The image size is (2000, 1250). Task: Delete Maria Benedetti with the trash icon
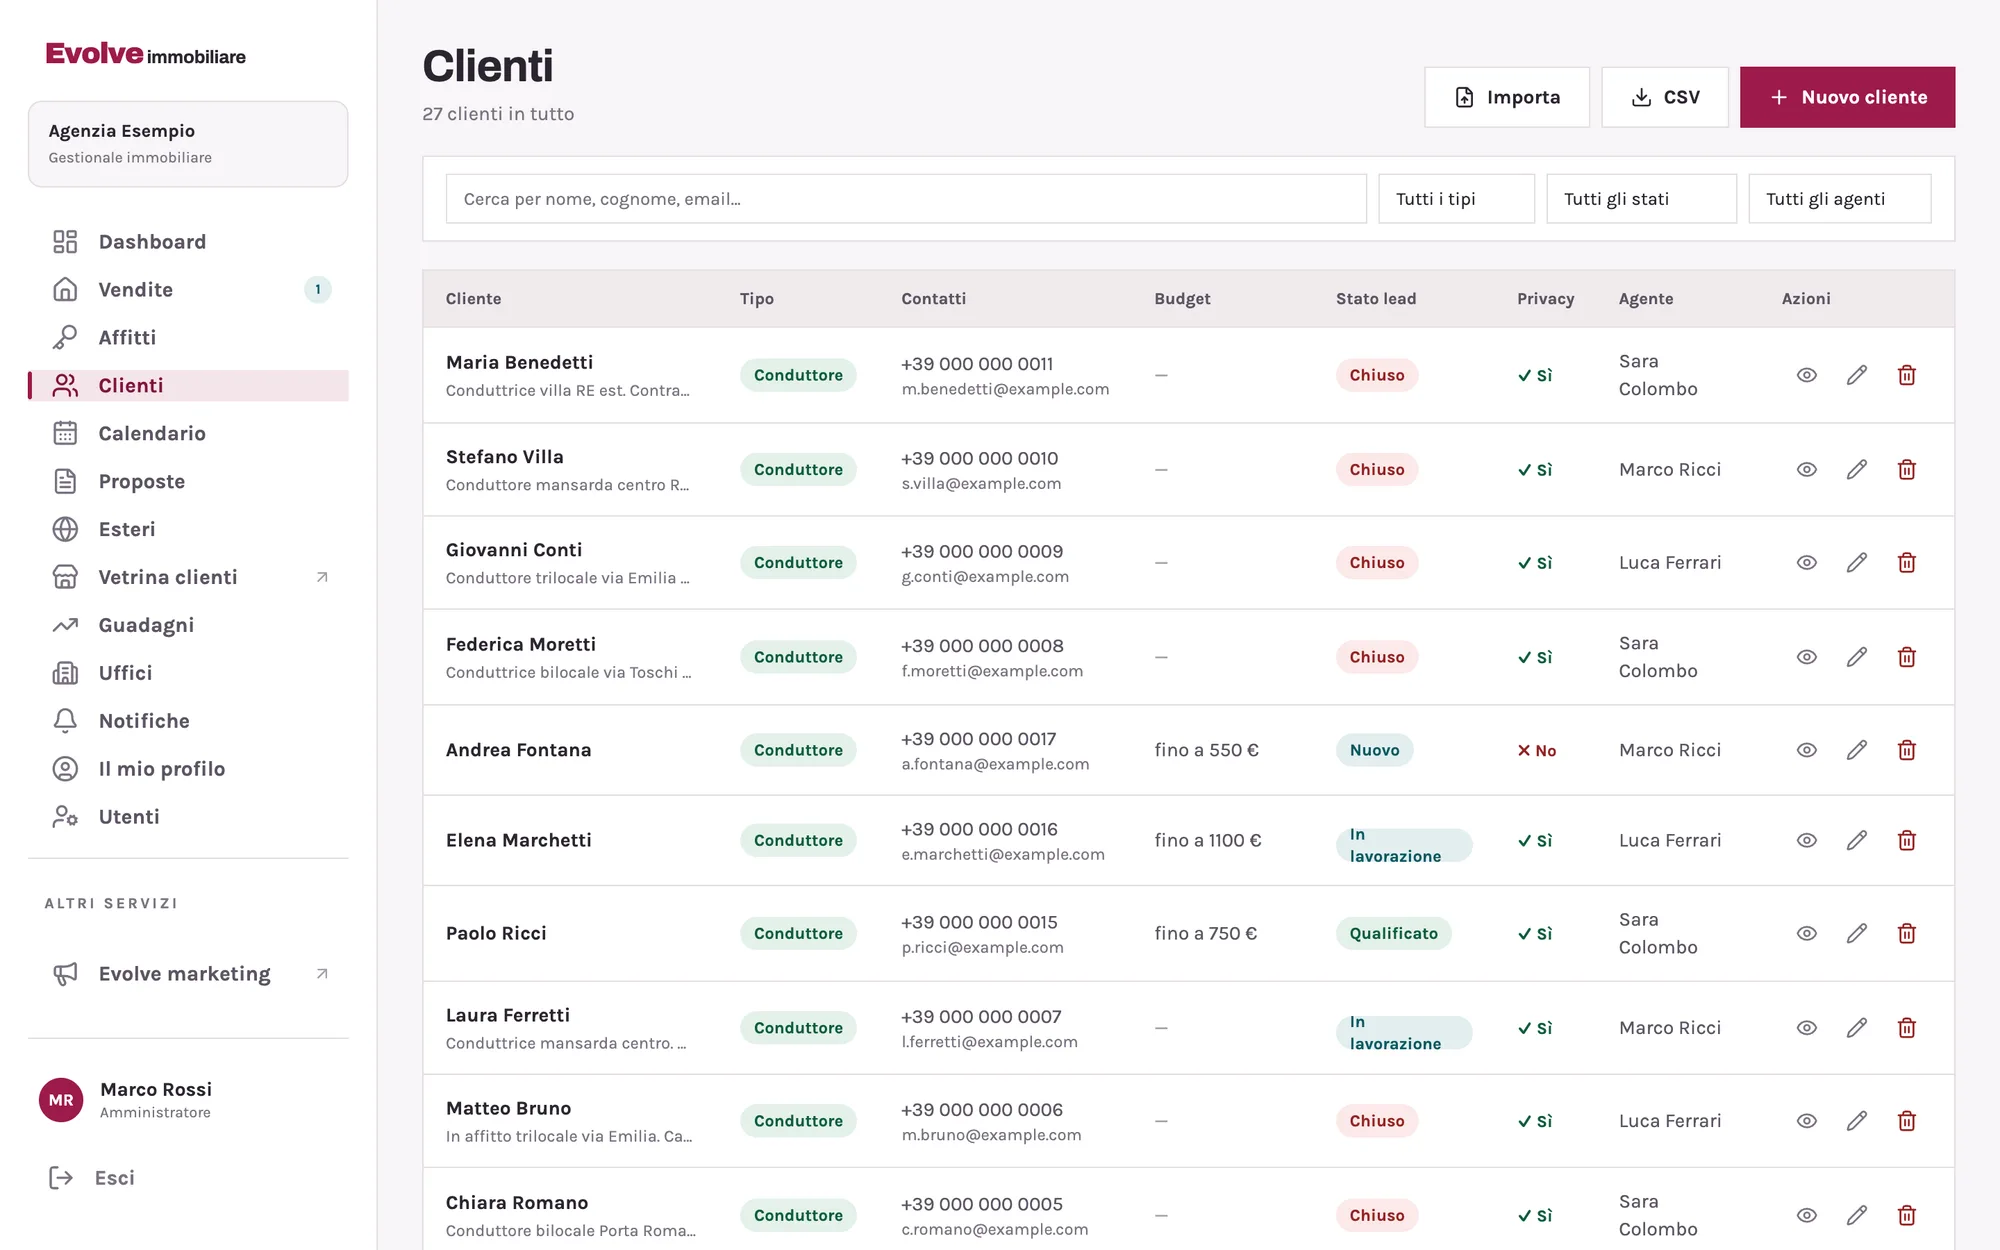click(x=1906, y=375)
